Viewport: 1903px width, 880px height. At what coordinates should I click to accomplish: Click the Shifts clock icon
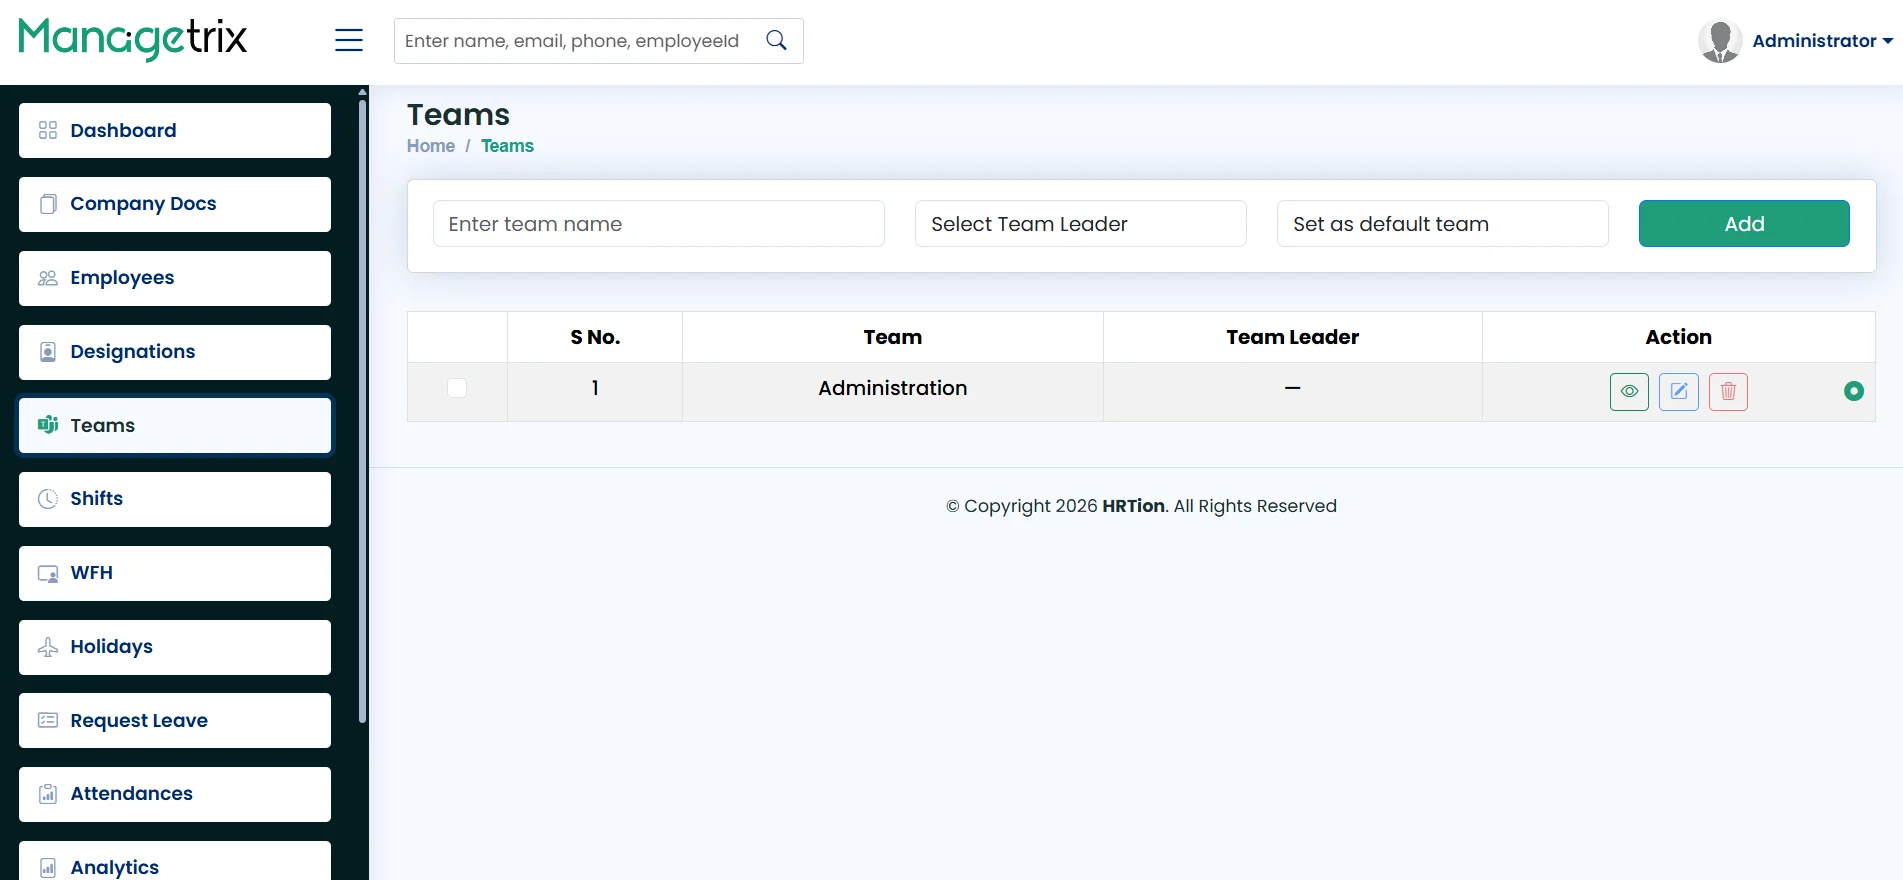[48, 499]
